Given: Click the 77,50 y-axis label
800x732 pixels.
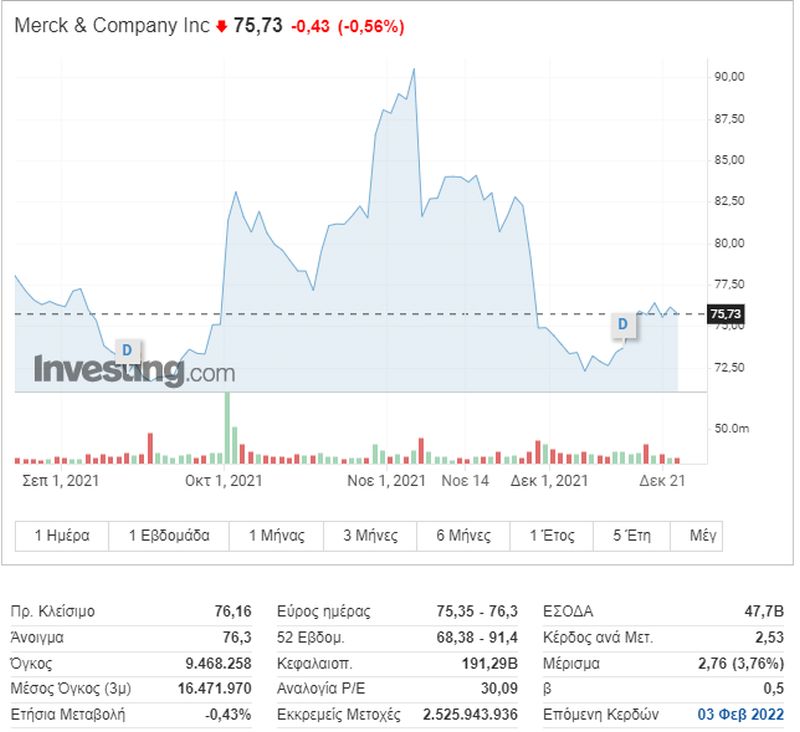Looking at the screenshot, I should (x=729, y=284).
